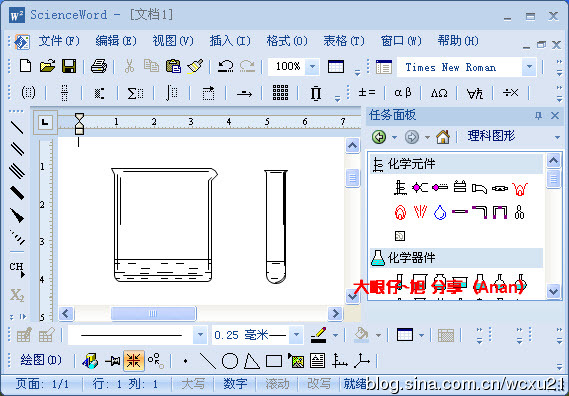Expand the 100% zoom dropdown
The width and height of the screenshot is (569, 396).
[312, 67]
